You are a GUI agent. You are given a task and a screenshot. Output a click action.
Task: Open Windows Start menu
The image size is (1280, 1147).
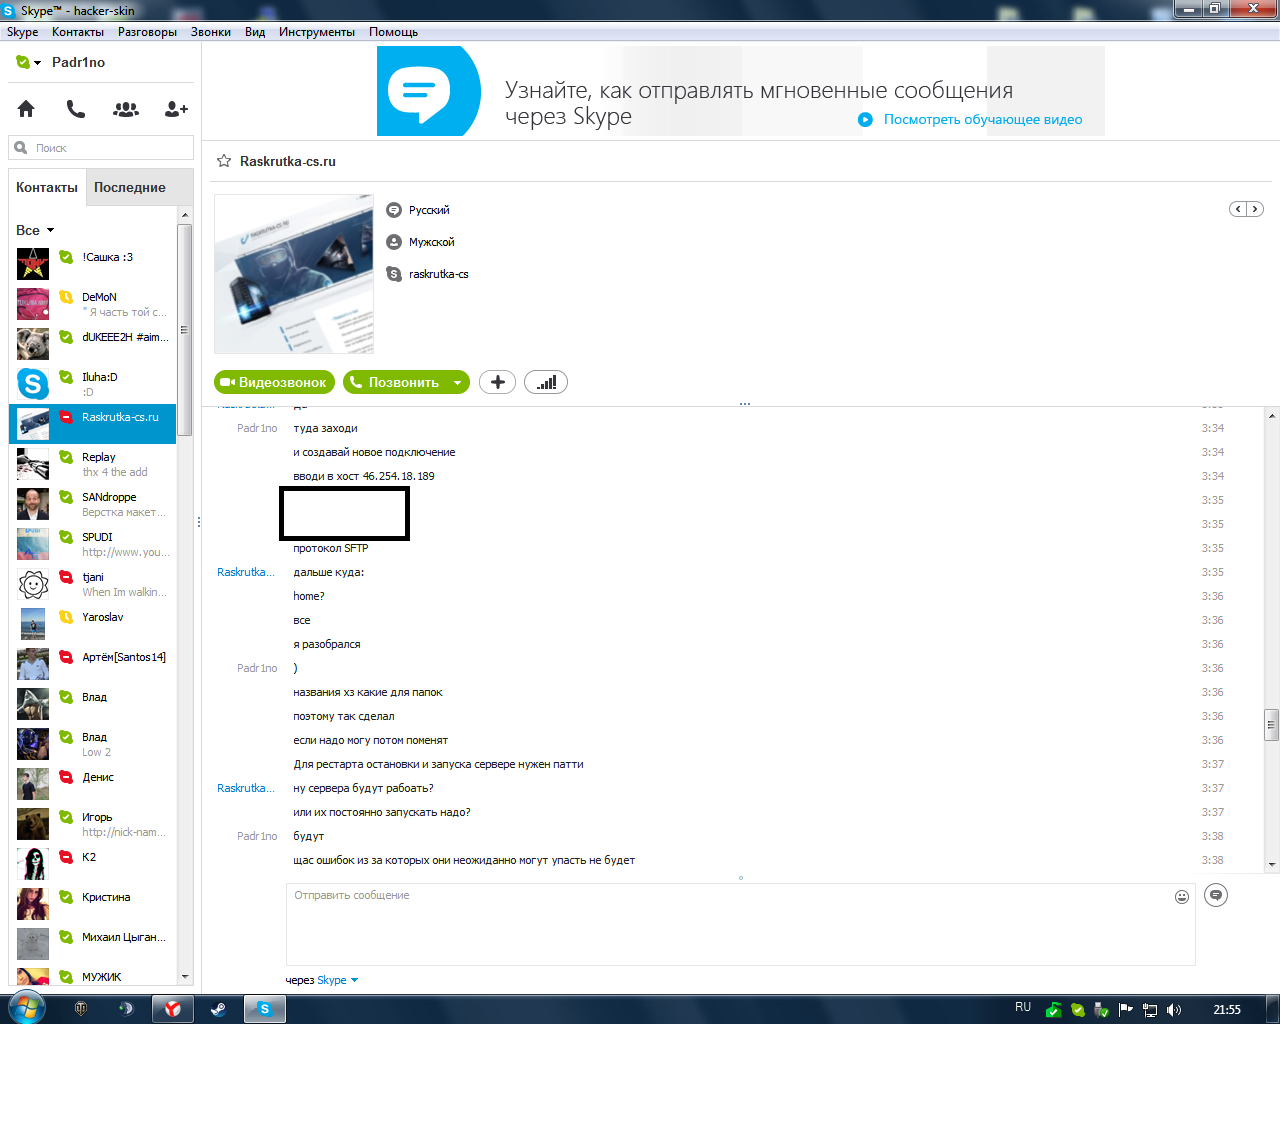[x=26, y=1008]
